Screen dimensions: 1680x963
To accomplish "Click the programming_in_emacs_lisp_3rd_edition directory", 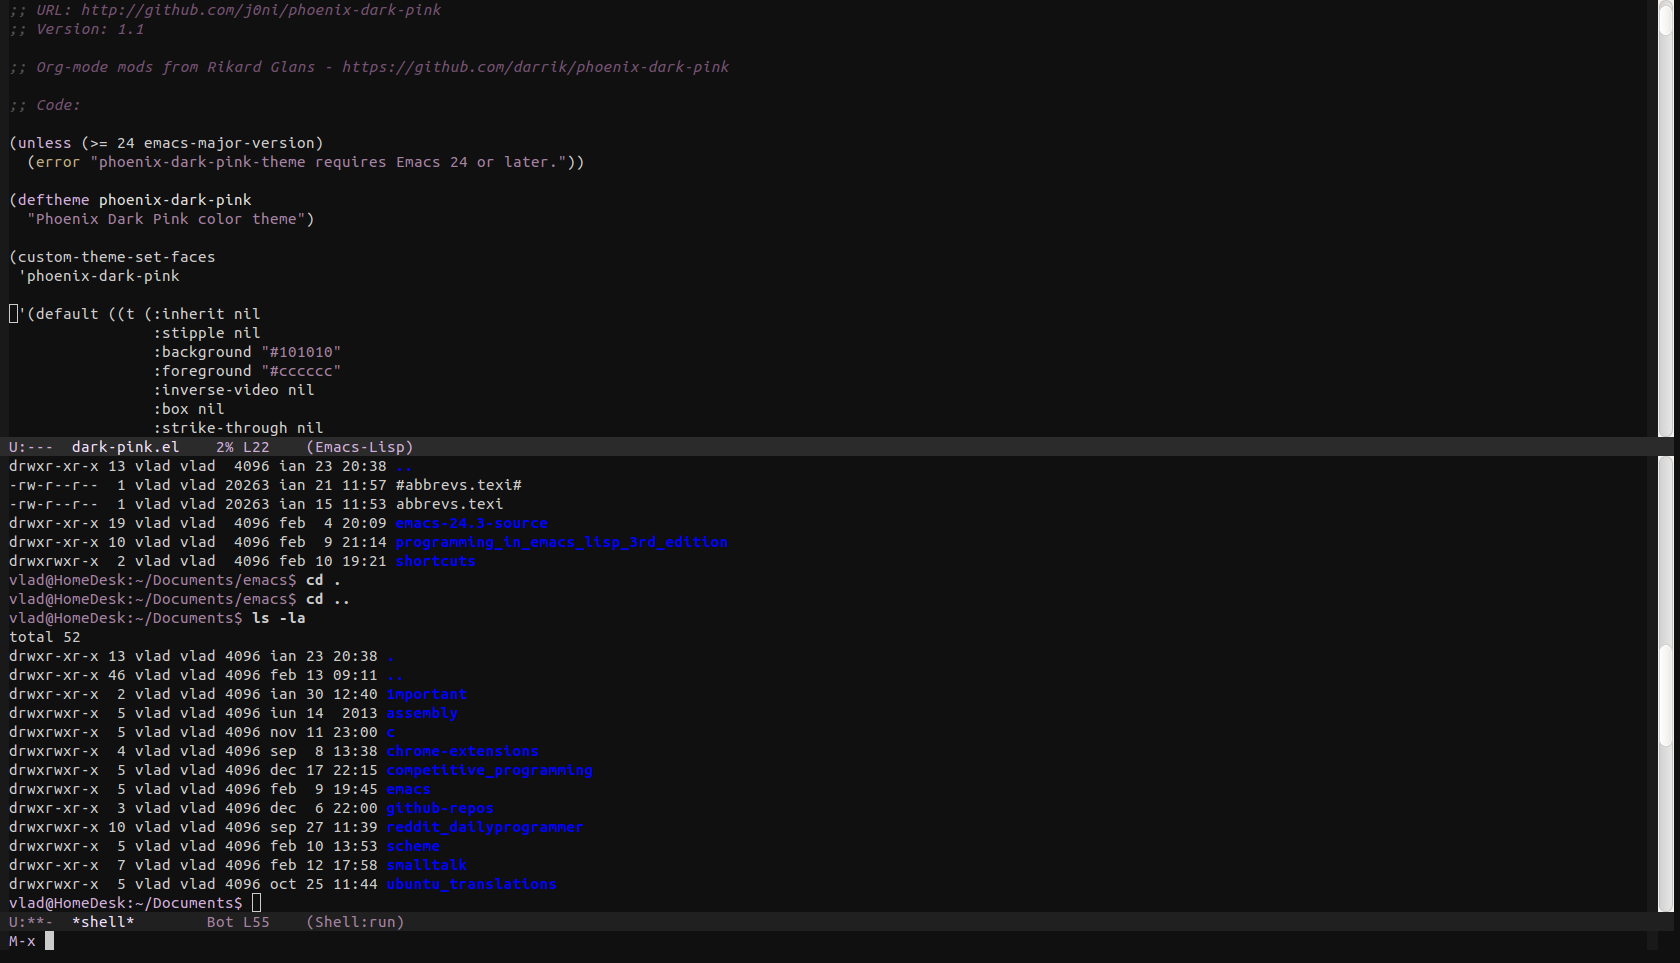I will point(561,542).
